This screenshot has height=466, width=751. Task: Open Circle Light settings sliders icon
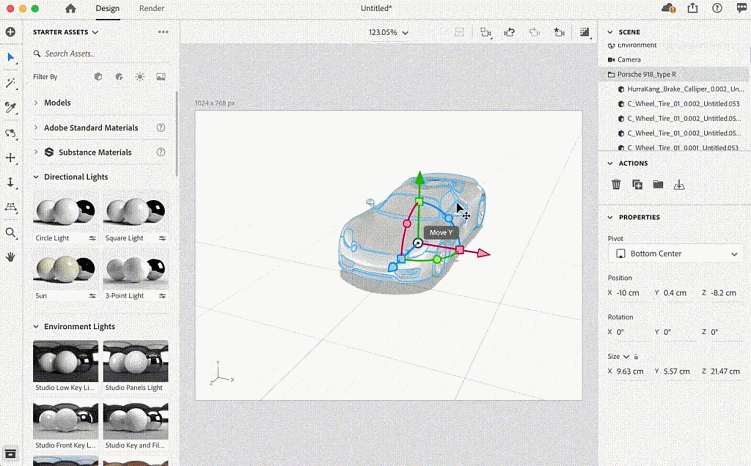tap(92, 238)
